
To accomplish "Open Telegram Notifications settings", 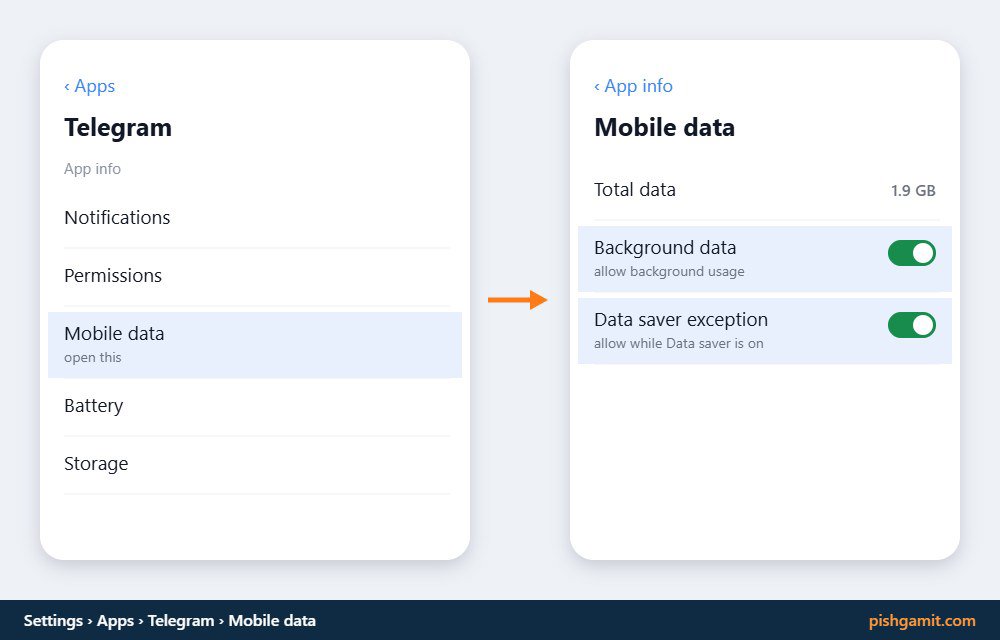I will (257, 218).
